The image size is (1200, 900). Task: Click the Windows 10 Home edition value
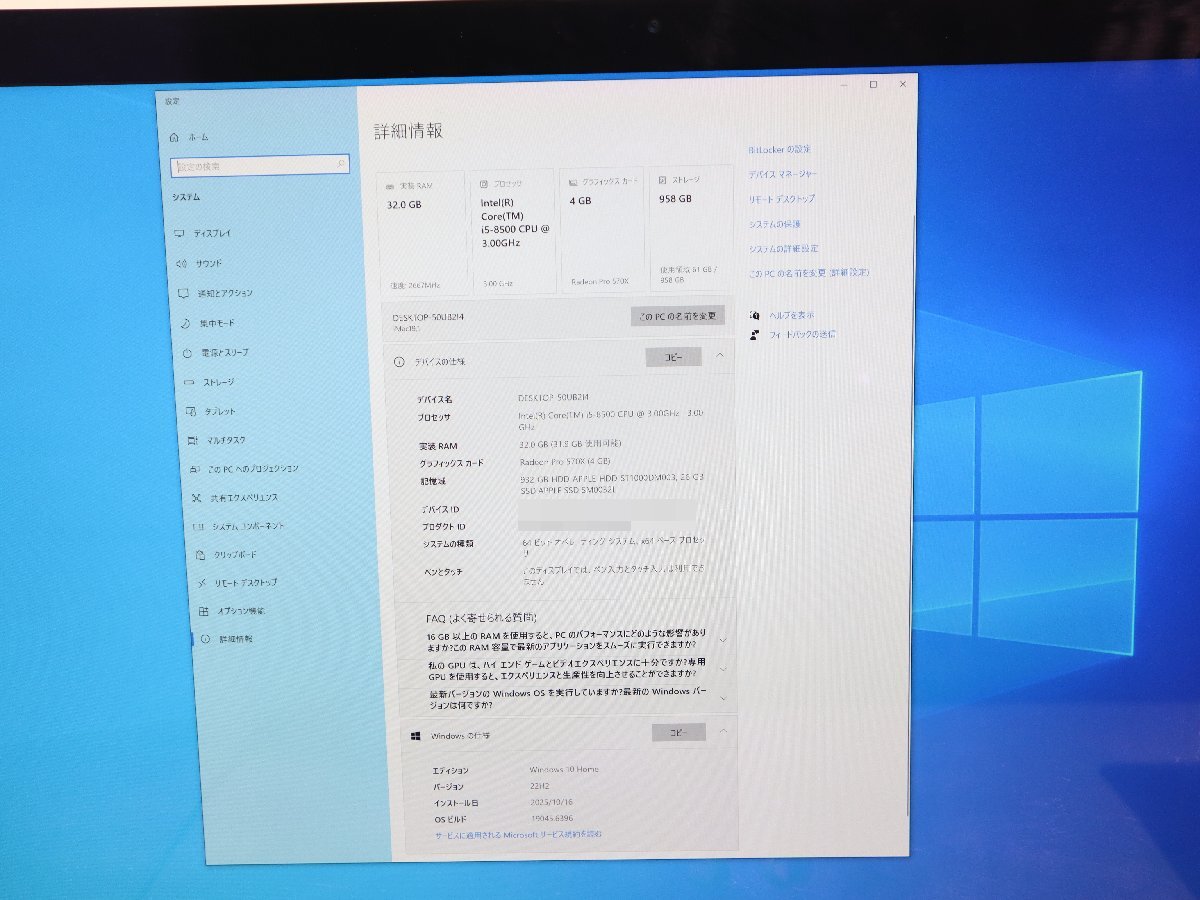[564, 770]
